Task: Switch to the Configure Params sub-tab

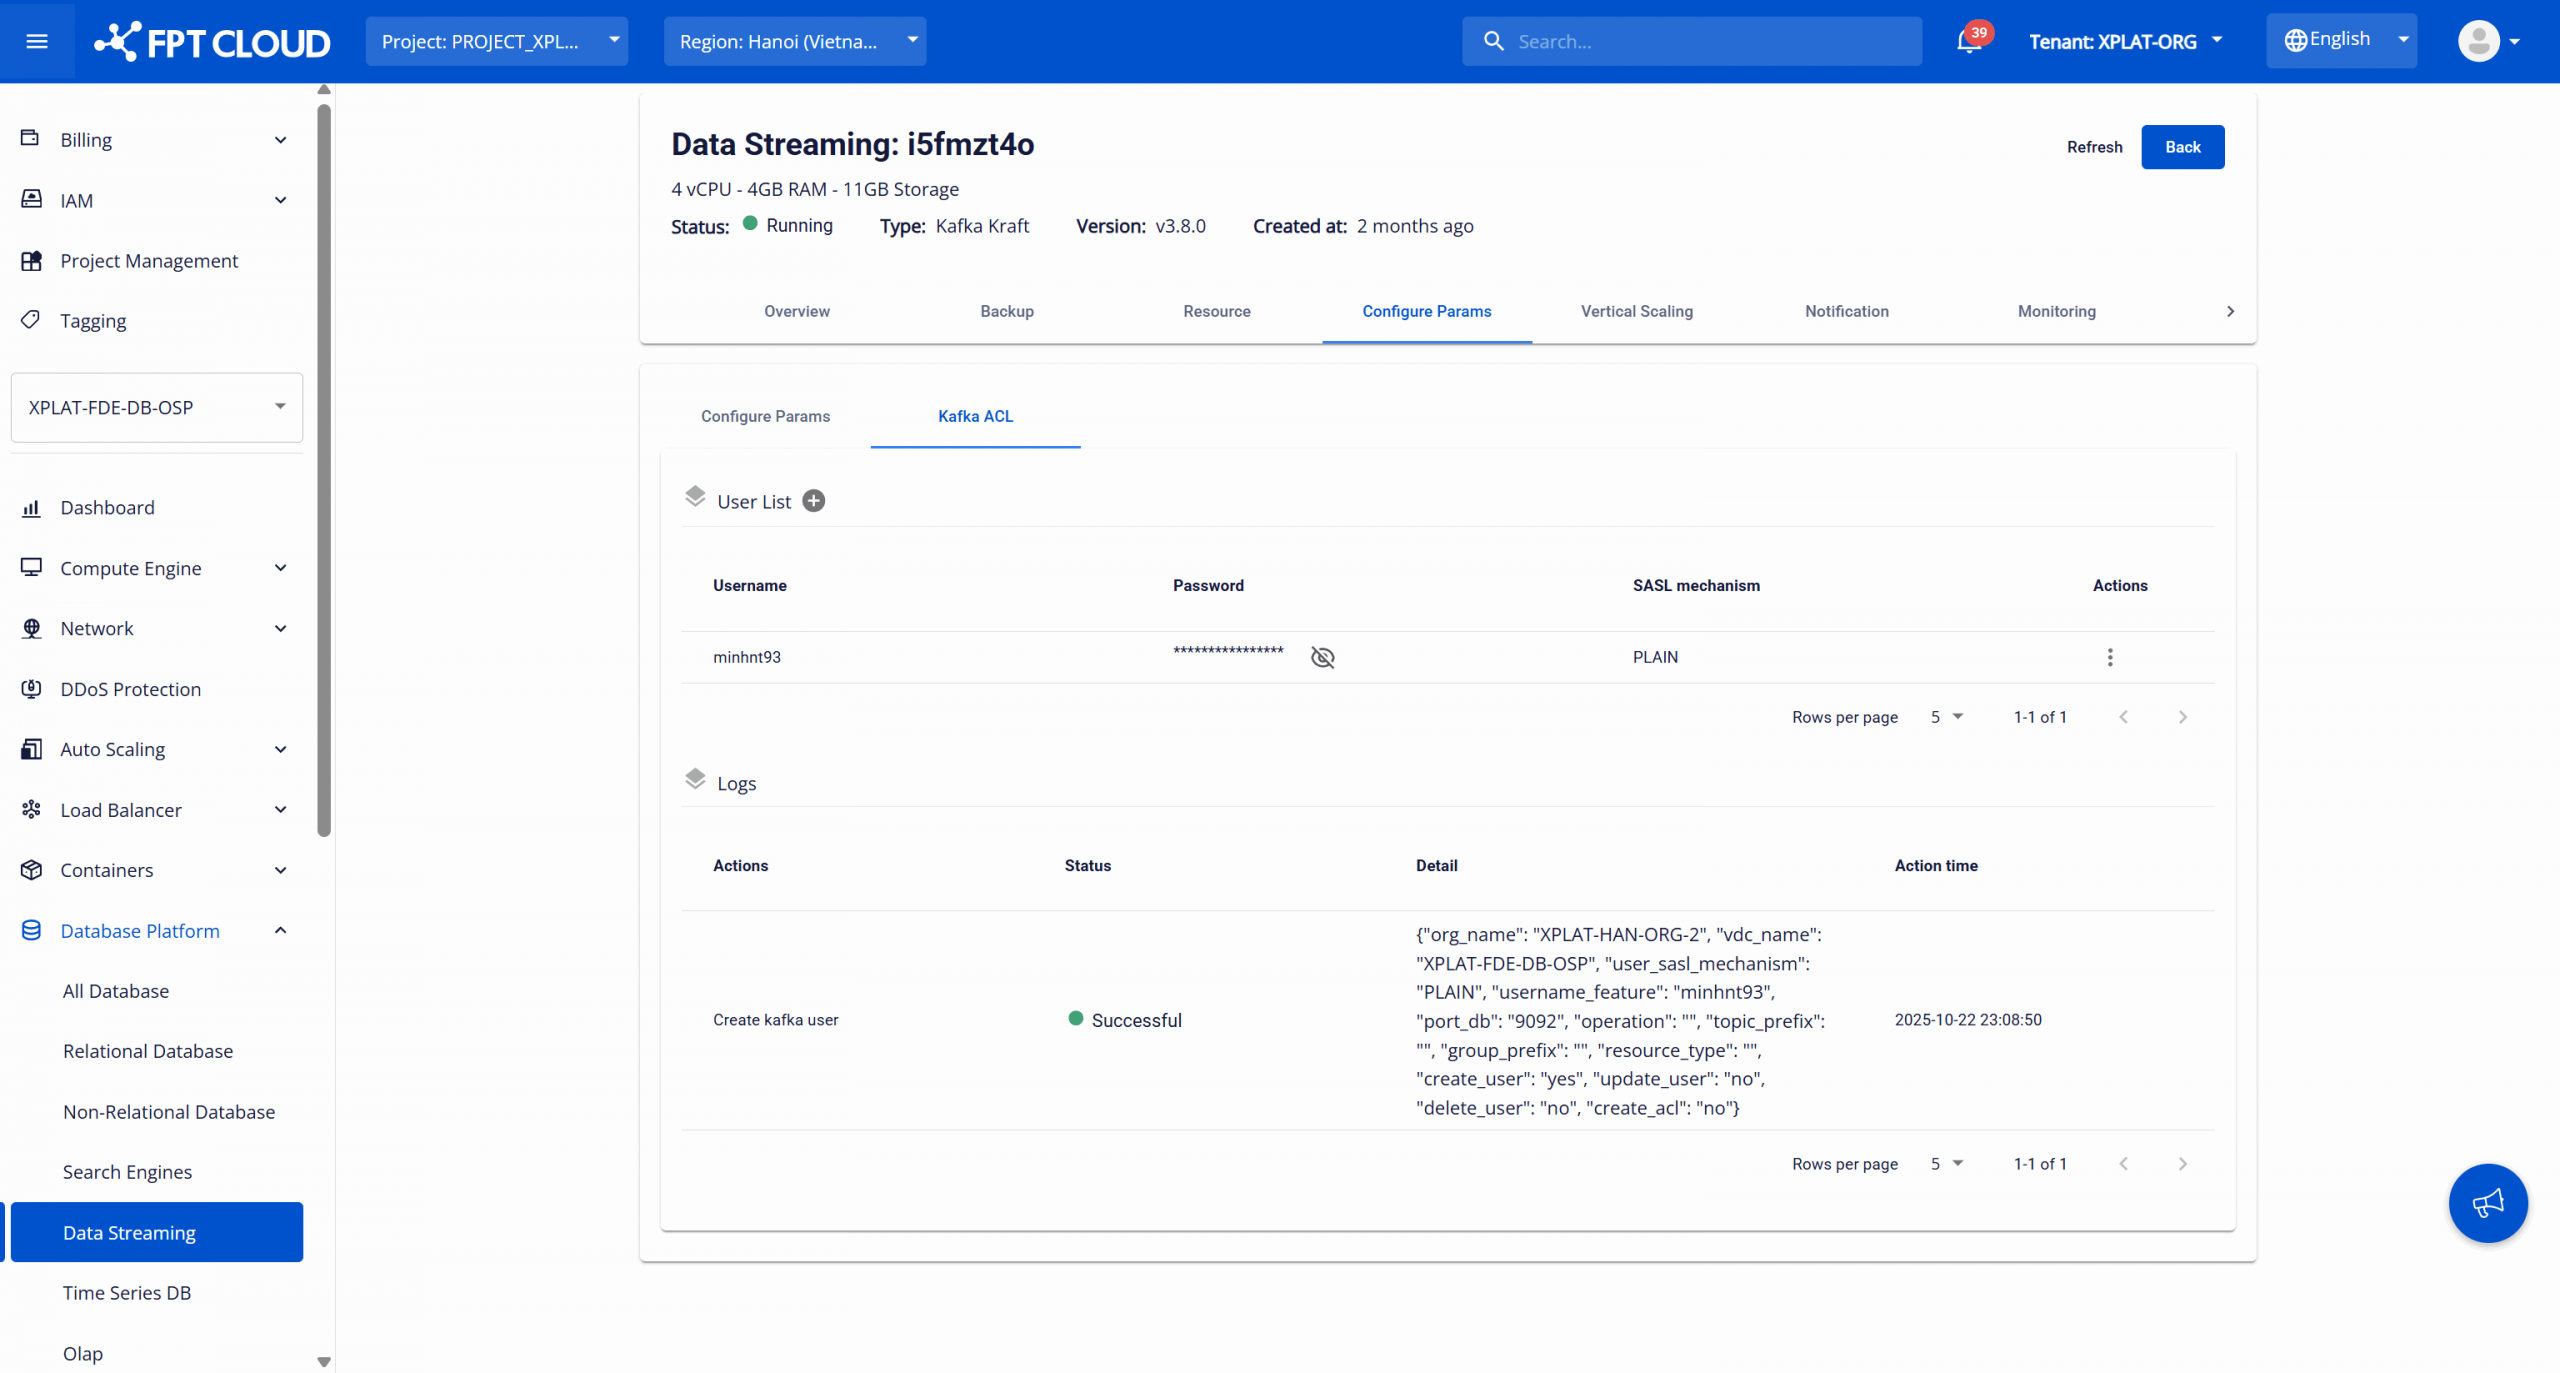Action: pos(765,416)
